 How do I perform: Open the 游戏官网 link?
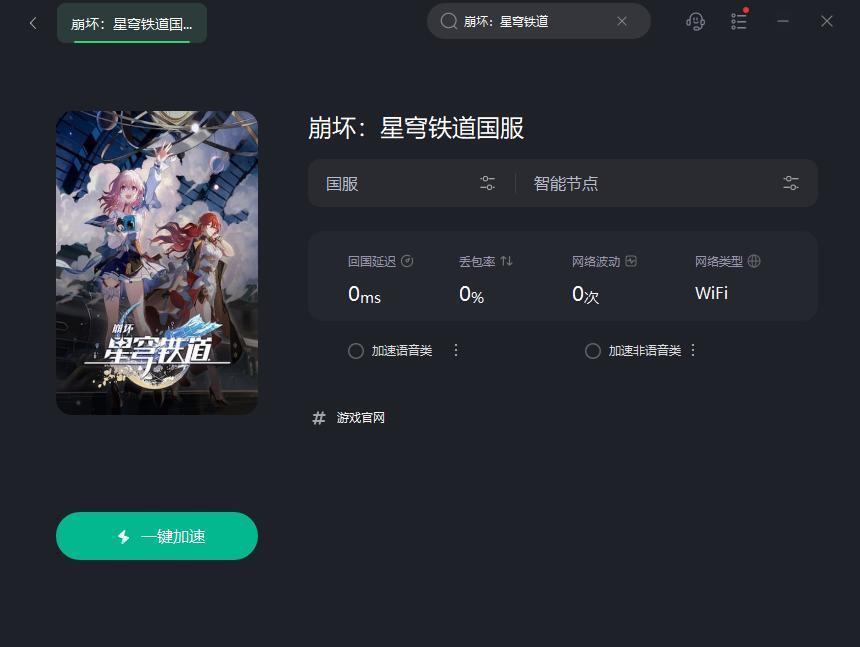point(360,418)
